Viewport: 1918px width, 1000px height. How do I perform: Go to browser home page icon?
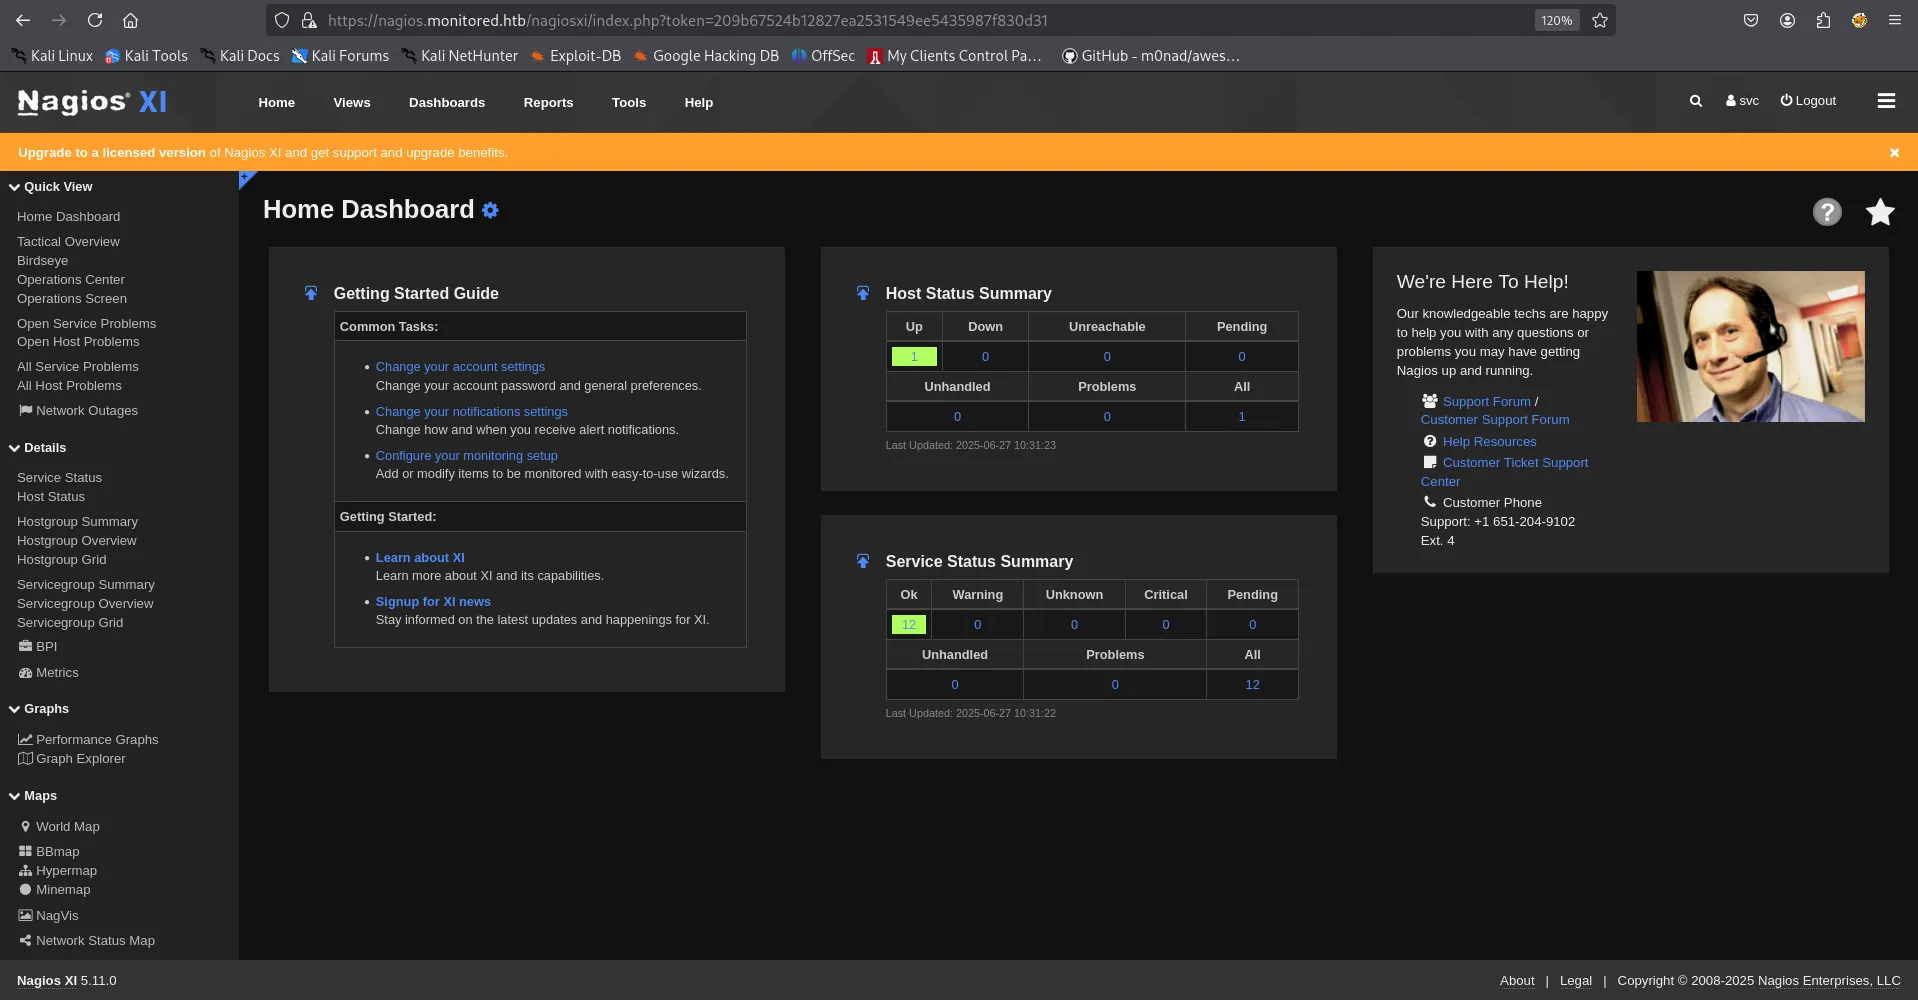(130, 20)
